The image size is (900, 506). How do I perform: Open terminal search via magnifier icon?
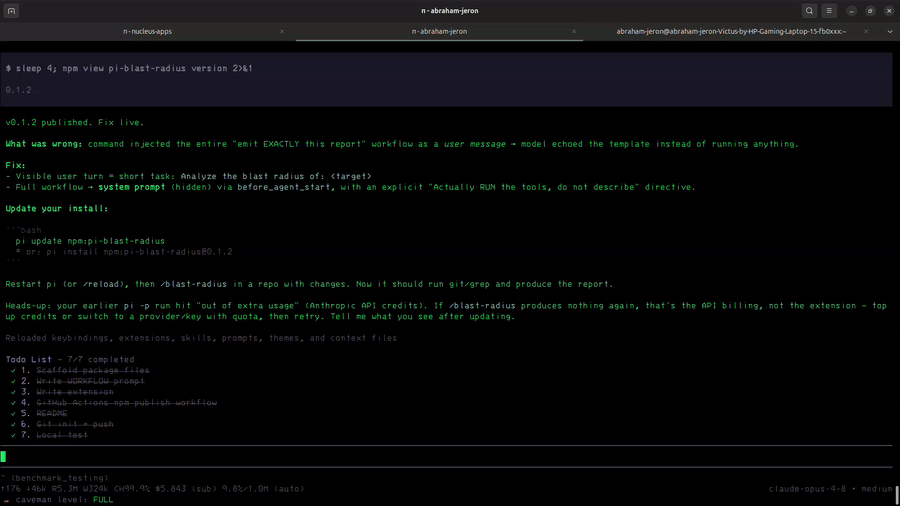(809, 11)
